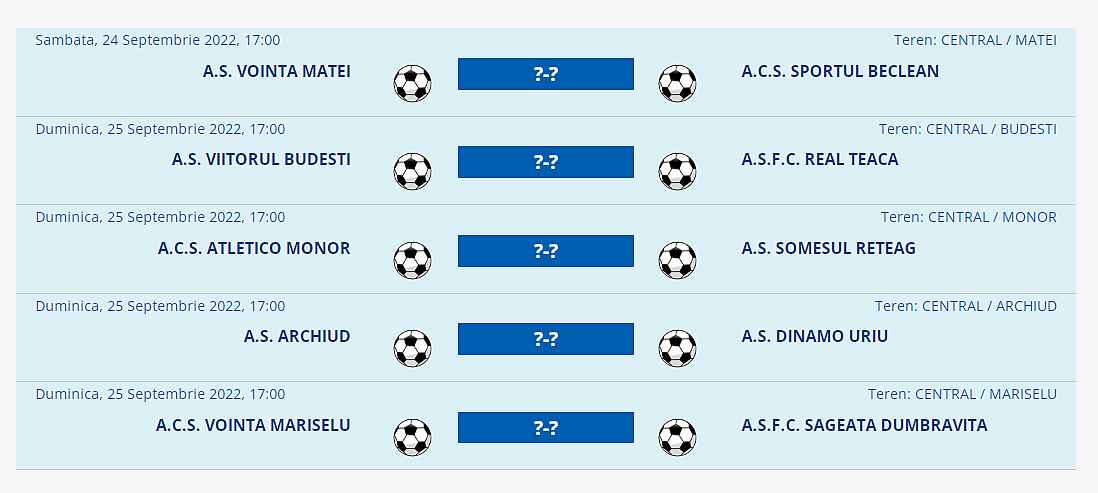
Task: Click the soccer ball beside A.C.S. Vointa Mariselu
Action: 412,437
